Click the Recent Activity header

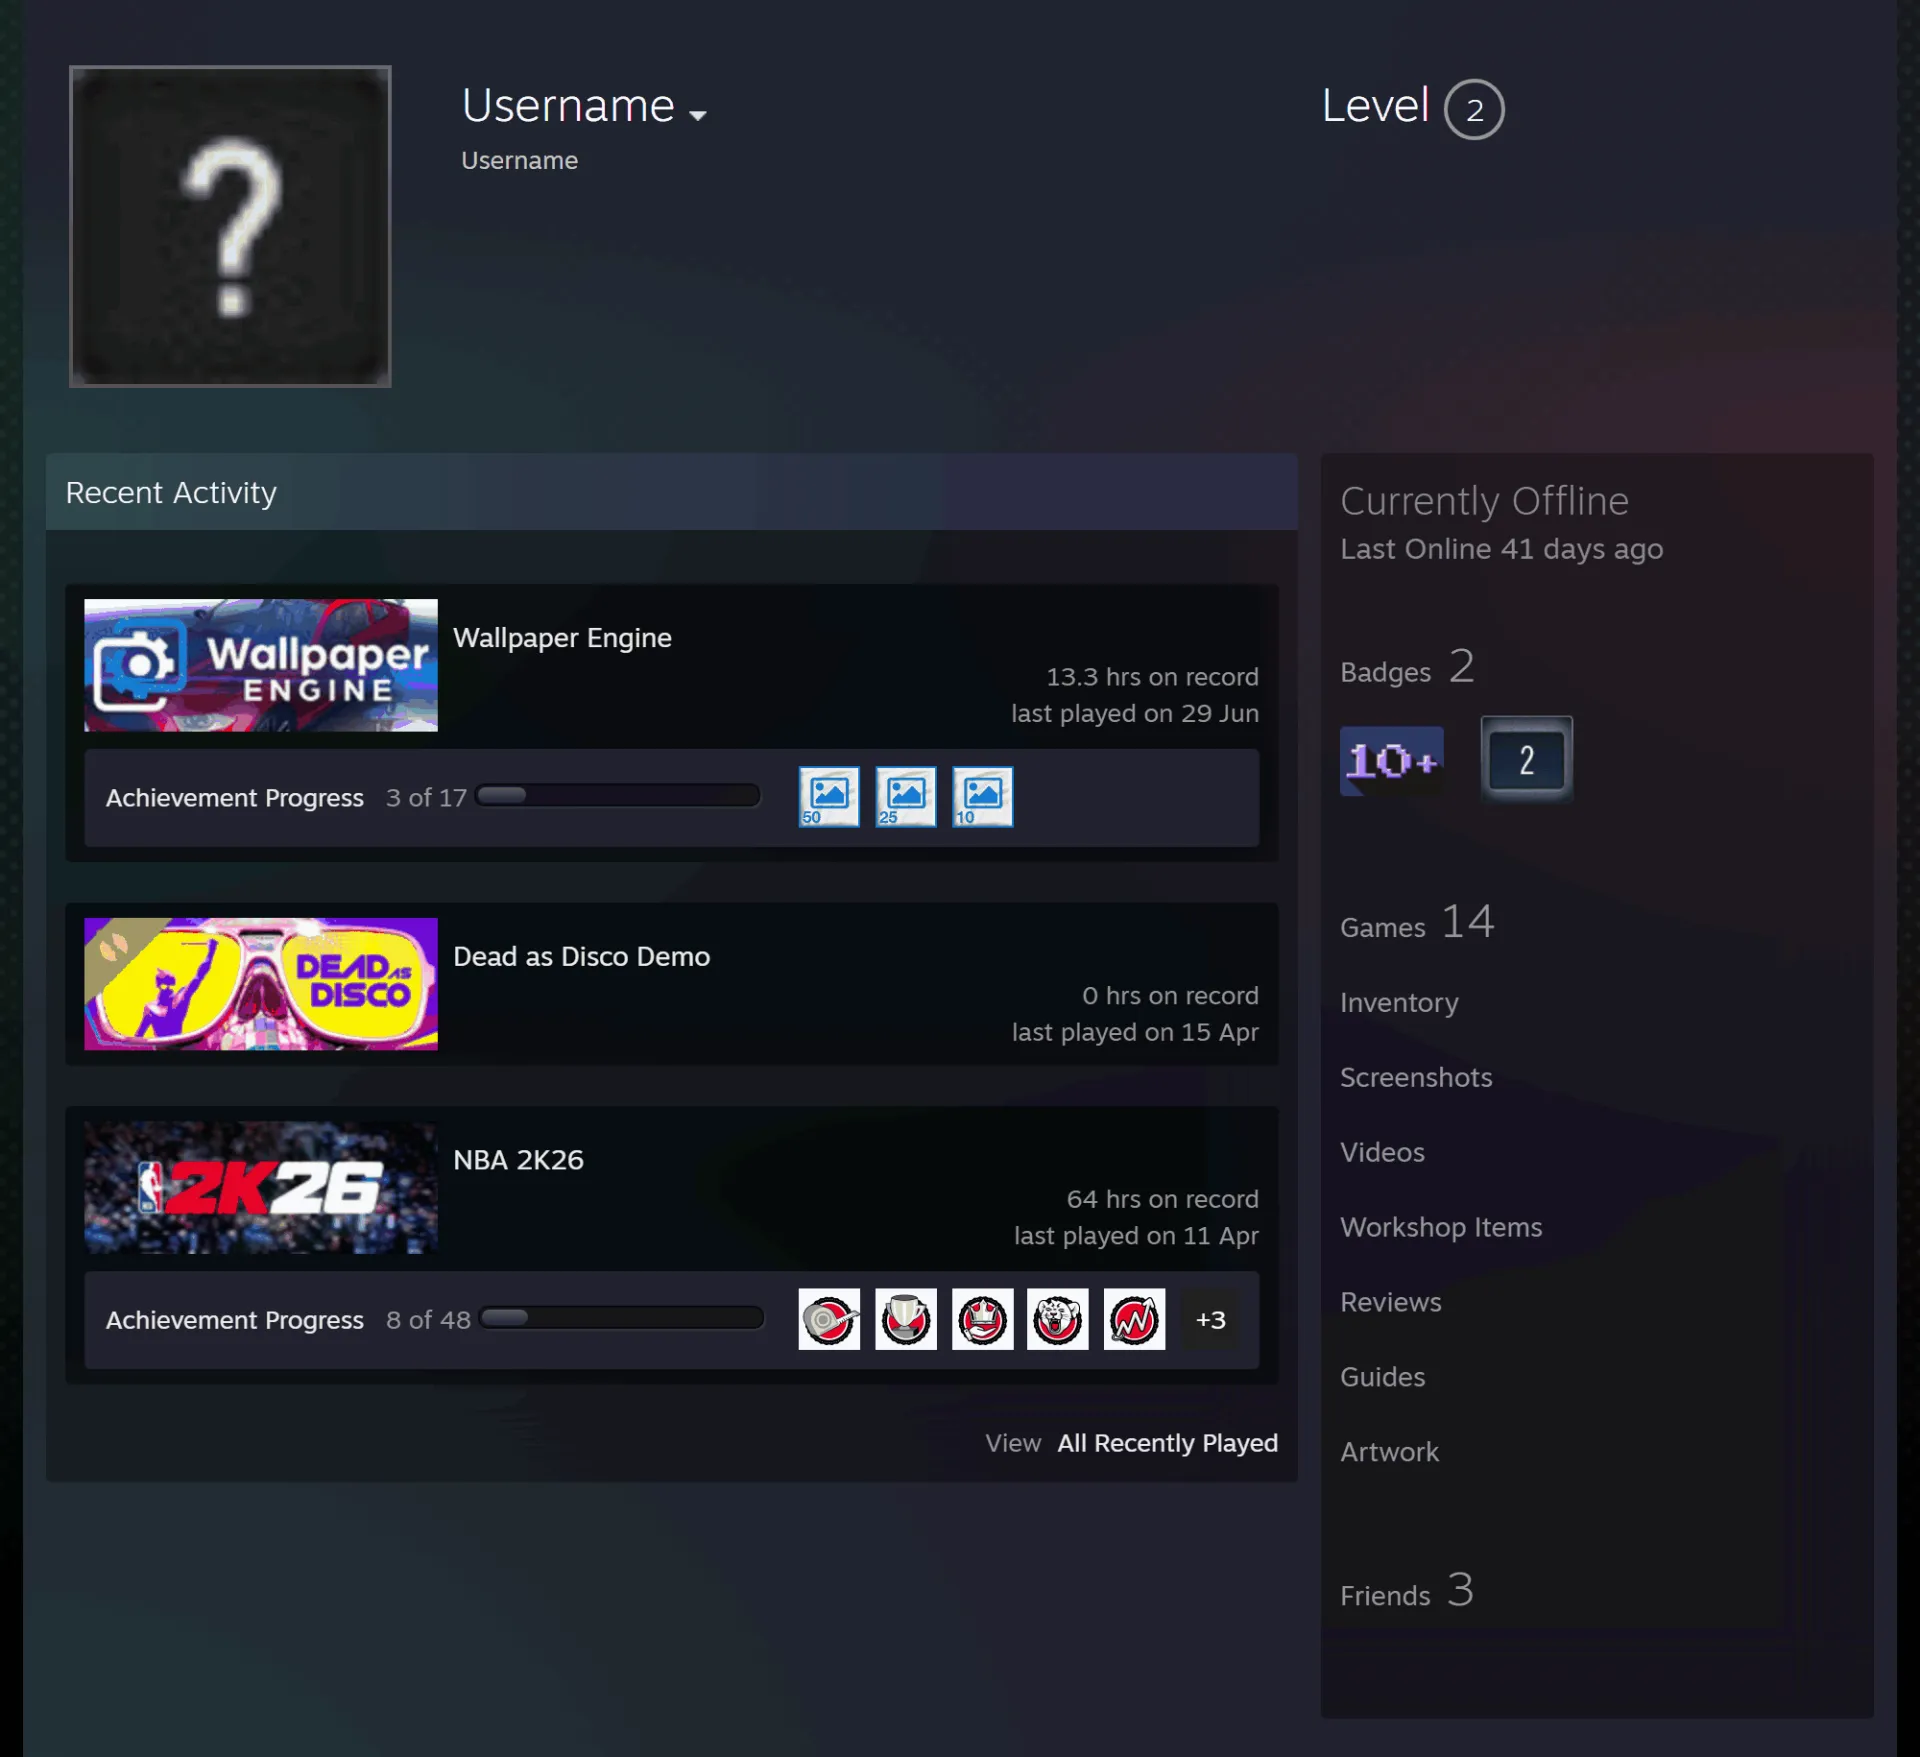[671, 491]
